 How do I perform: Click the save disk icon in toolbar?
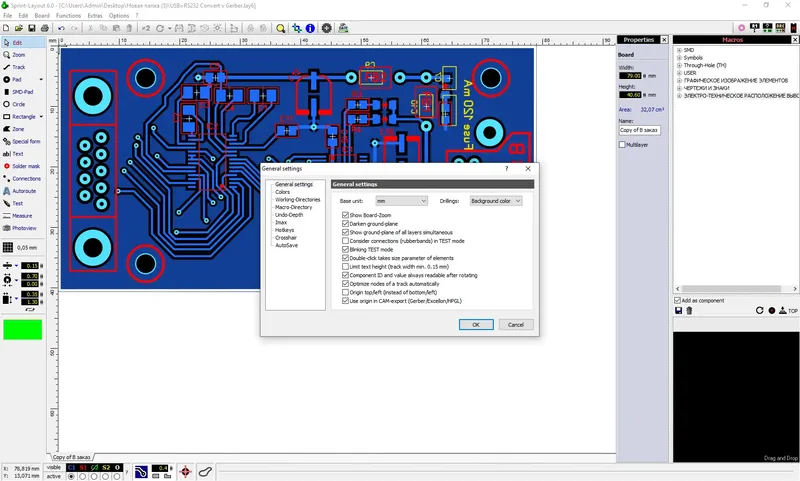coord(32,28)
